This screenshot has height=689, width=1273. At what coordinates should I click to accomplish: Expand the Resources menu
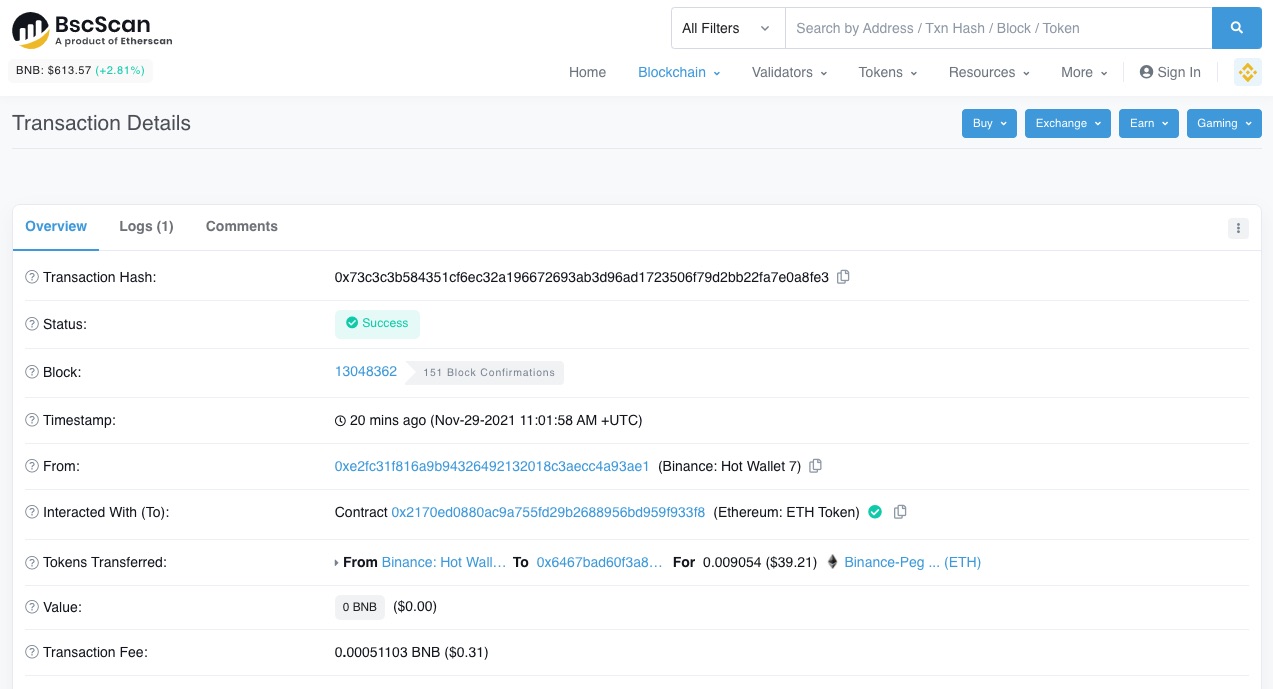pyautogui.click(x=989, y=72)
